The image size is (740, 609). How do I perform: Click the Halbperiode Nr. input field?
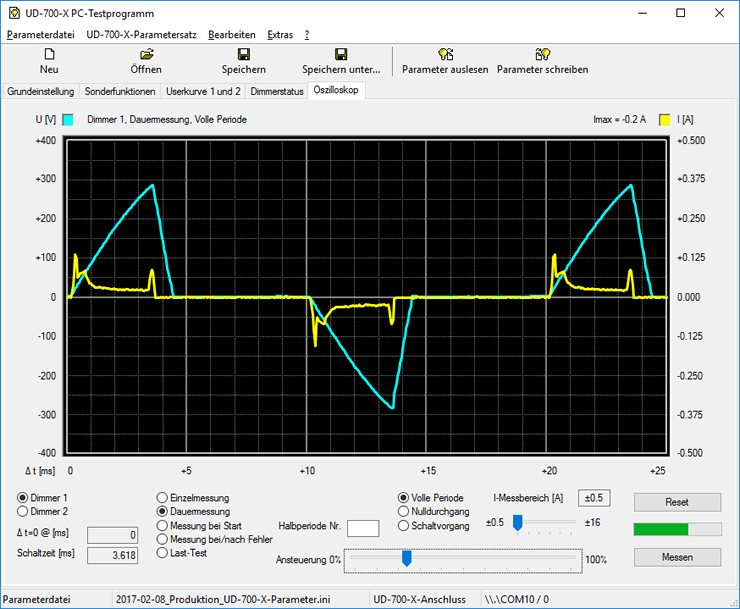point(363,528)
